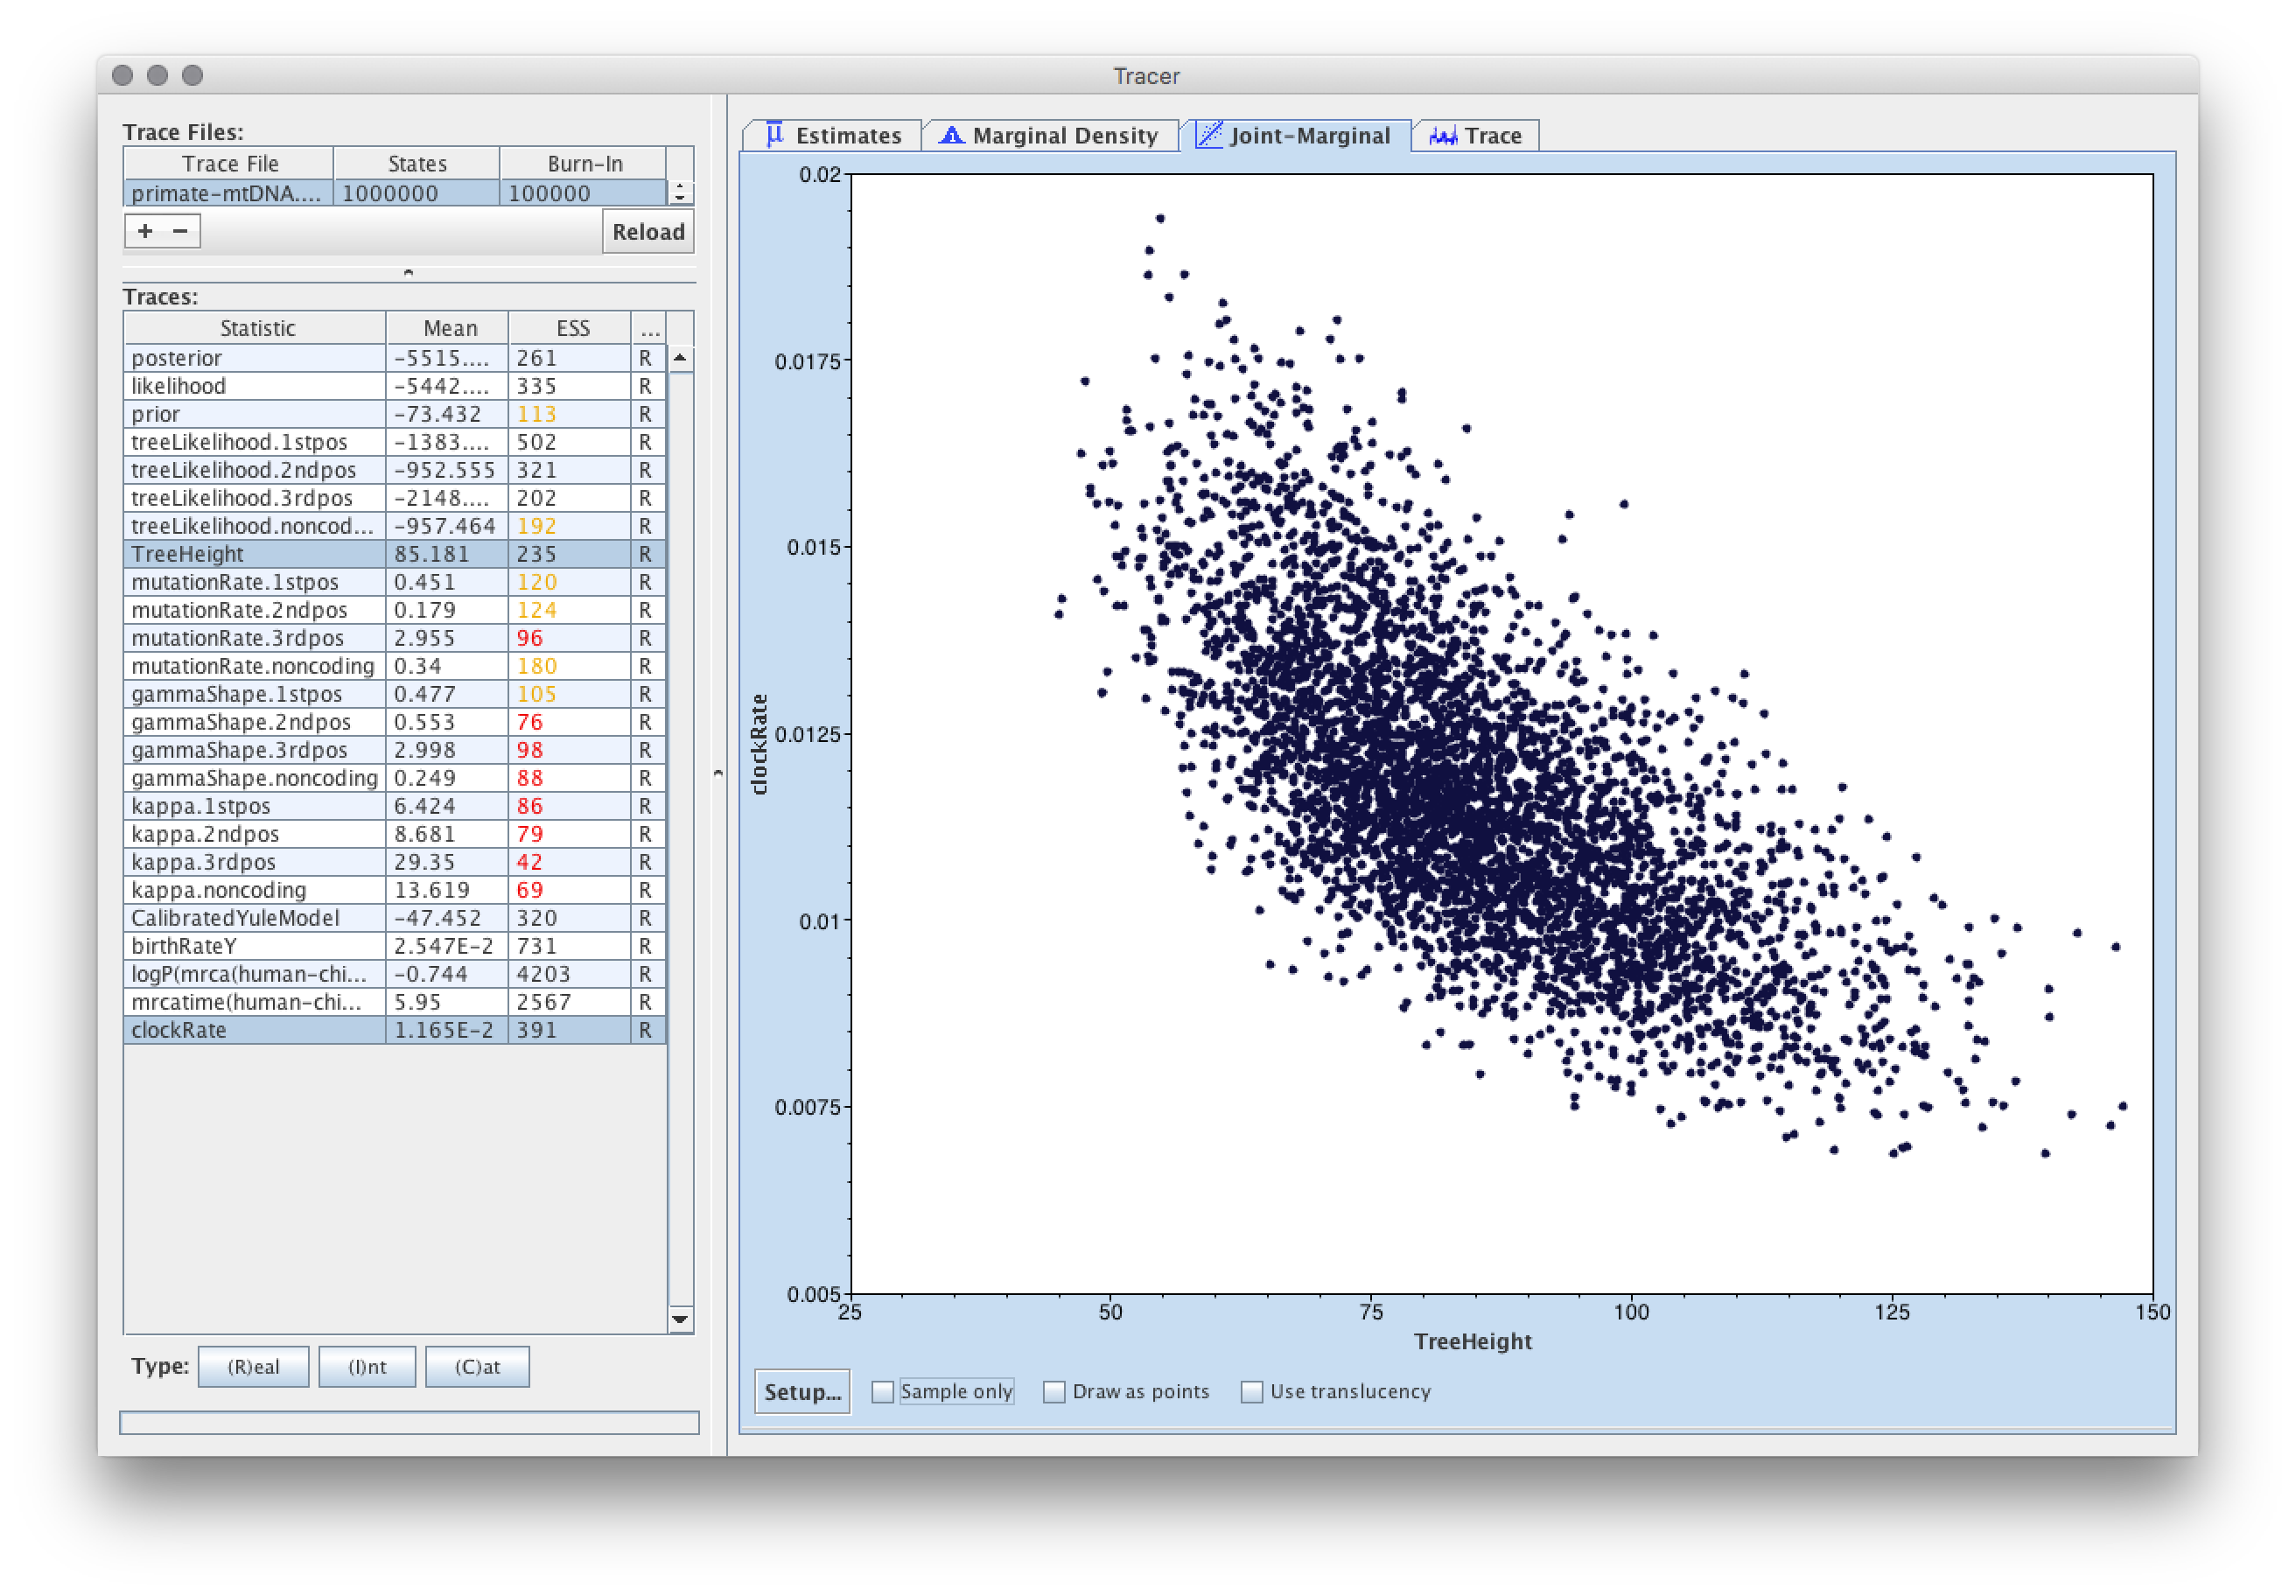
Task: Switch to the Marginal Density tab
Action: 1064,136
